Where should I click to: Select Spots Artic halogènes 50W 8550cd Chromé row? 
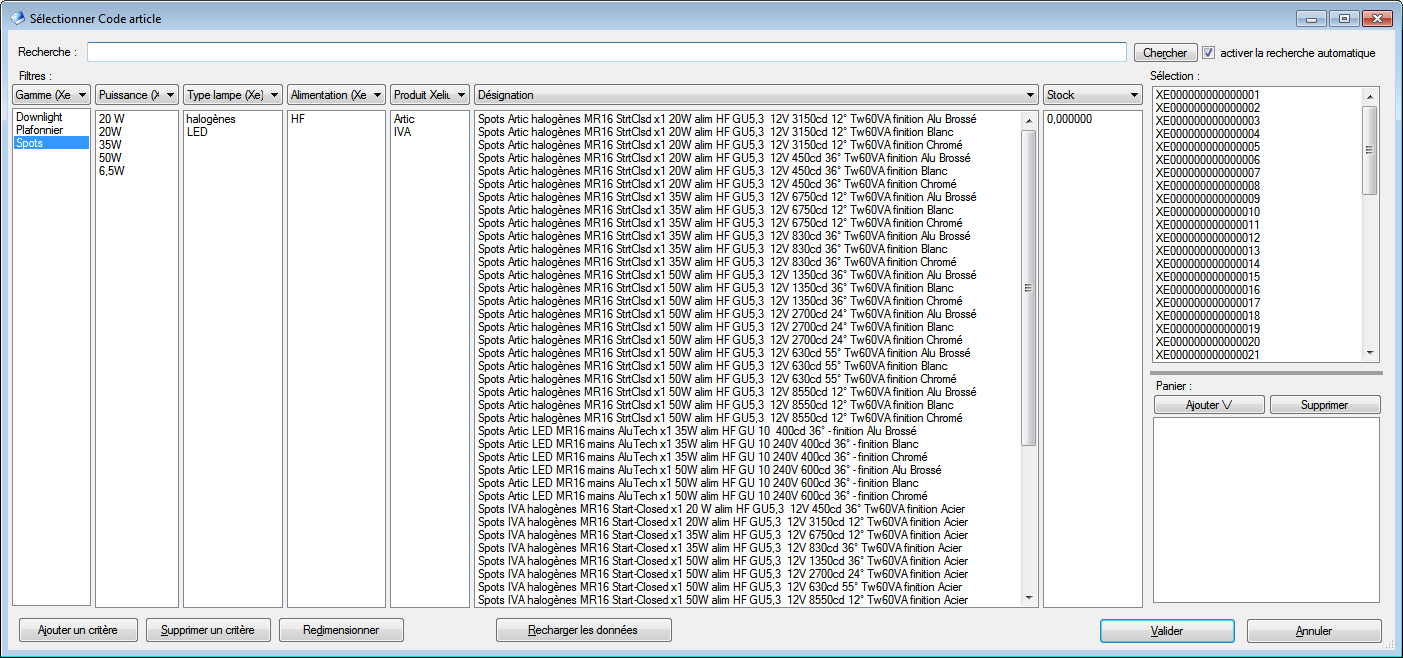tap(747, 418)
